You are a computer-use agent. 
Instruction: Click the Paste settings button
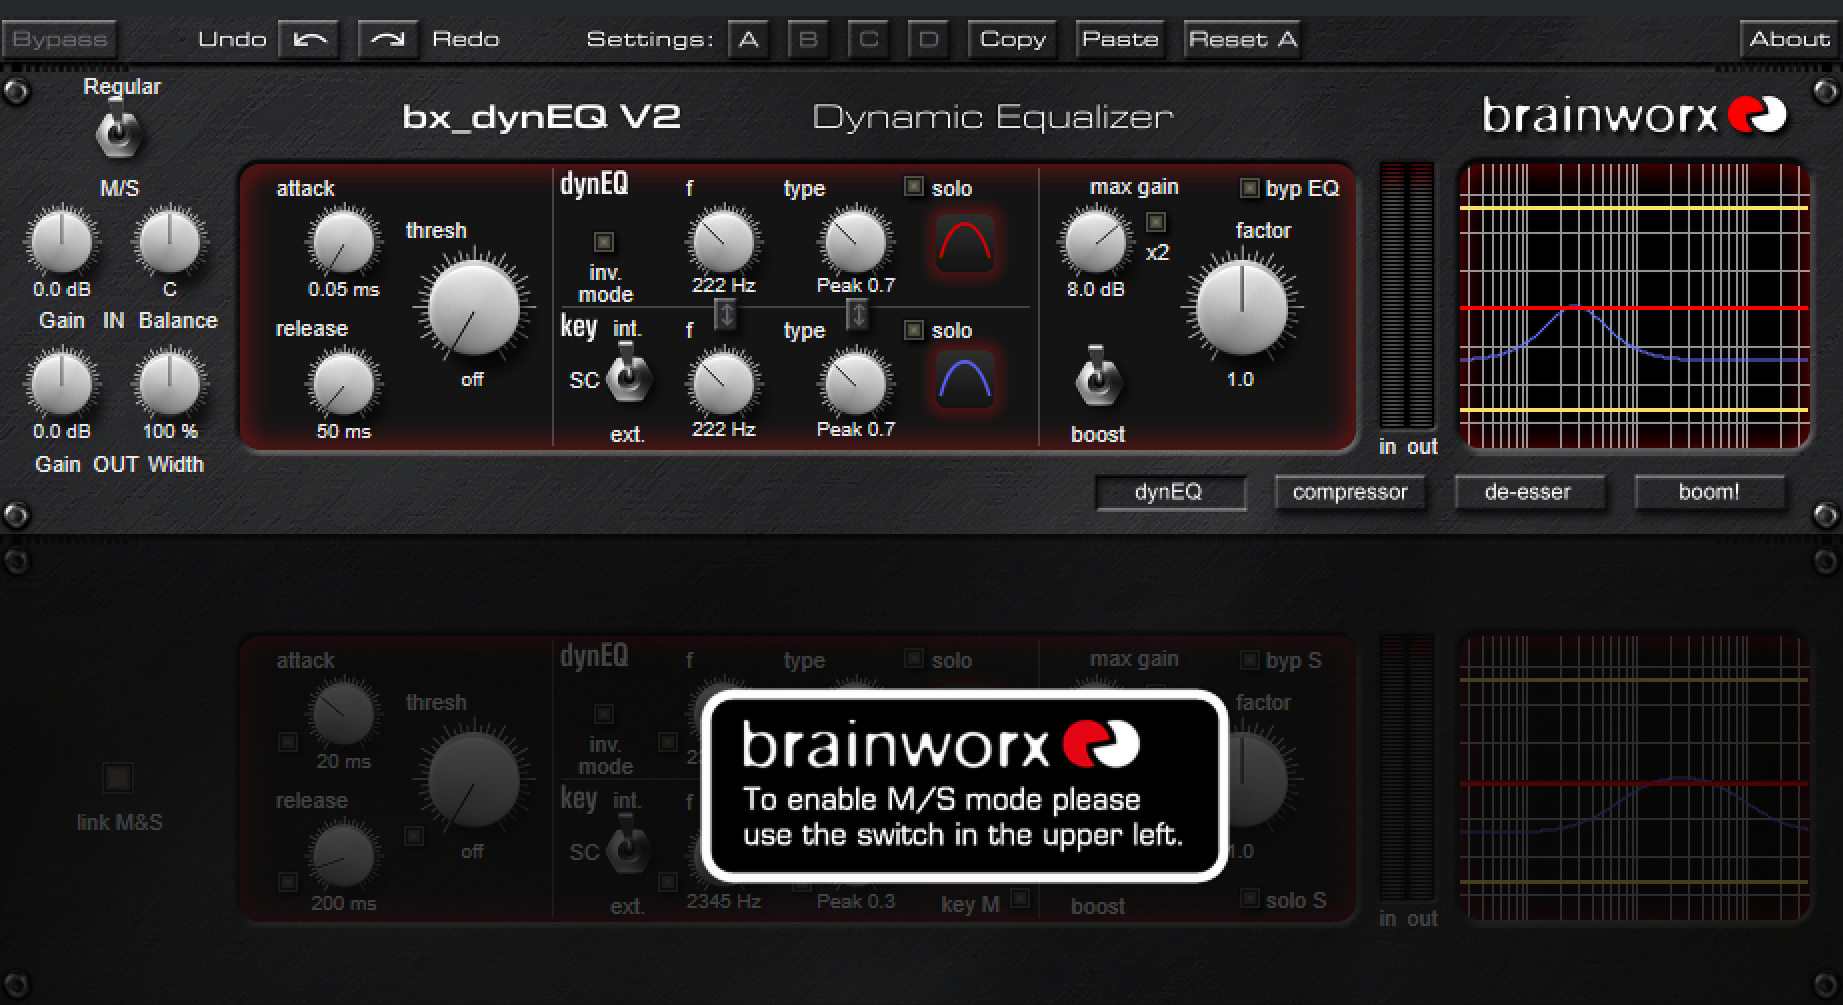[1120, 40]
